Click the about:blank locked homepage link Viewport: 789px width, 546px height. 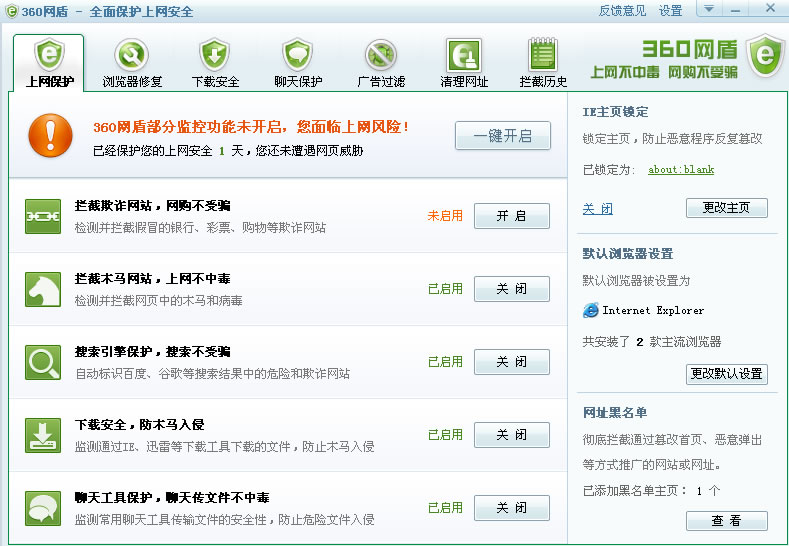click(x=681, y=170)
